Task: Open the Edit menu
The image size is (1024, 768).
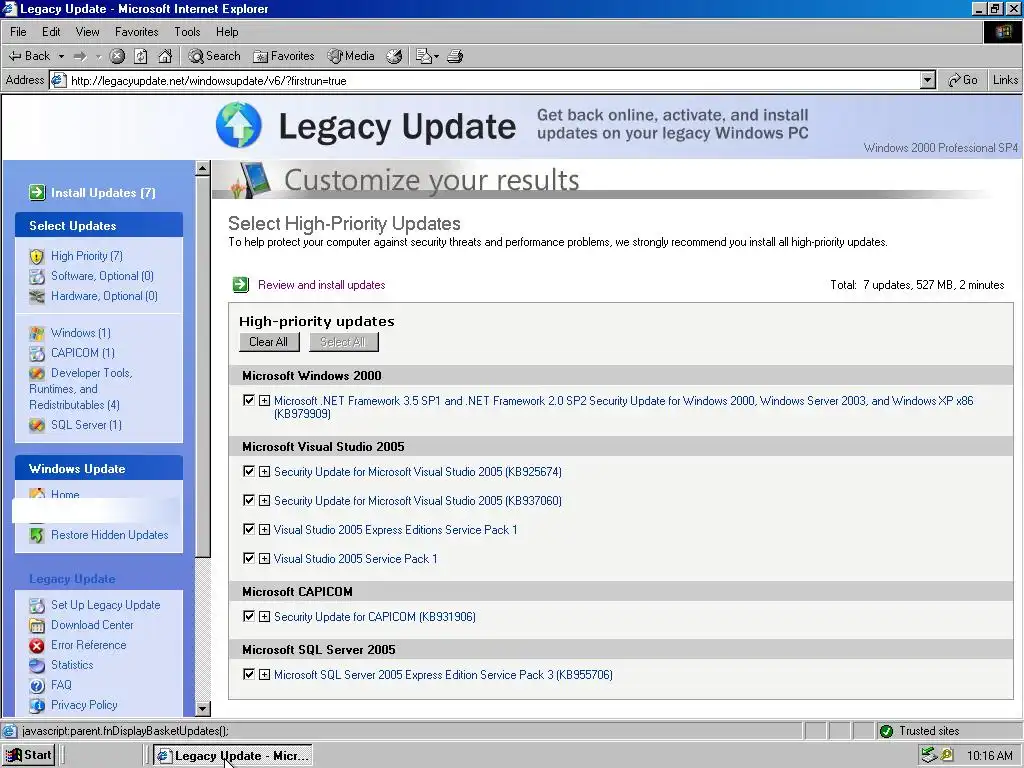Action: (x=51, y=31)
